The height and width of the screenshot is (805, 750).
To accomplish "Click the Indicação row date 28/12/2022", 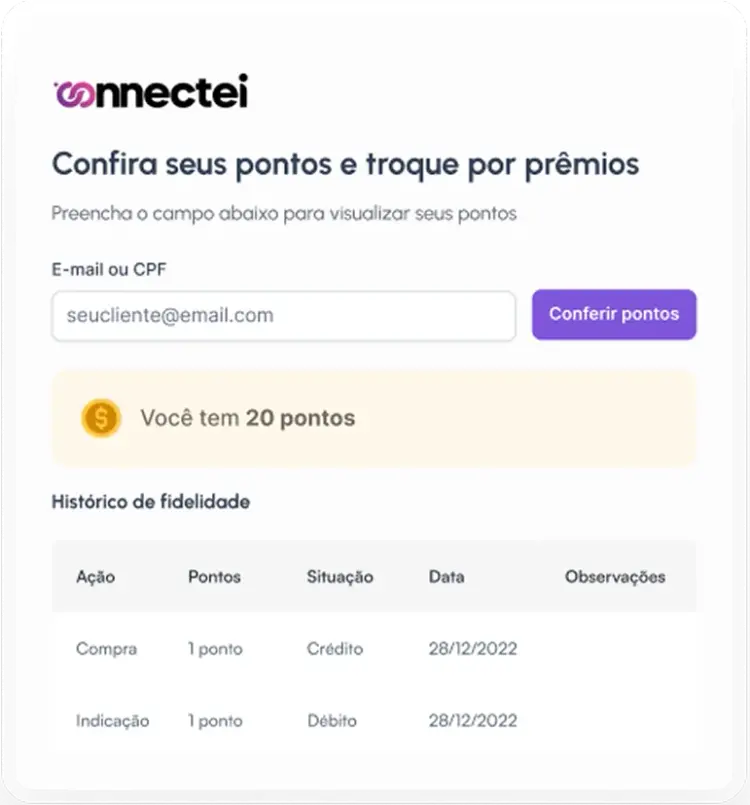I will tap(473, 721).
